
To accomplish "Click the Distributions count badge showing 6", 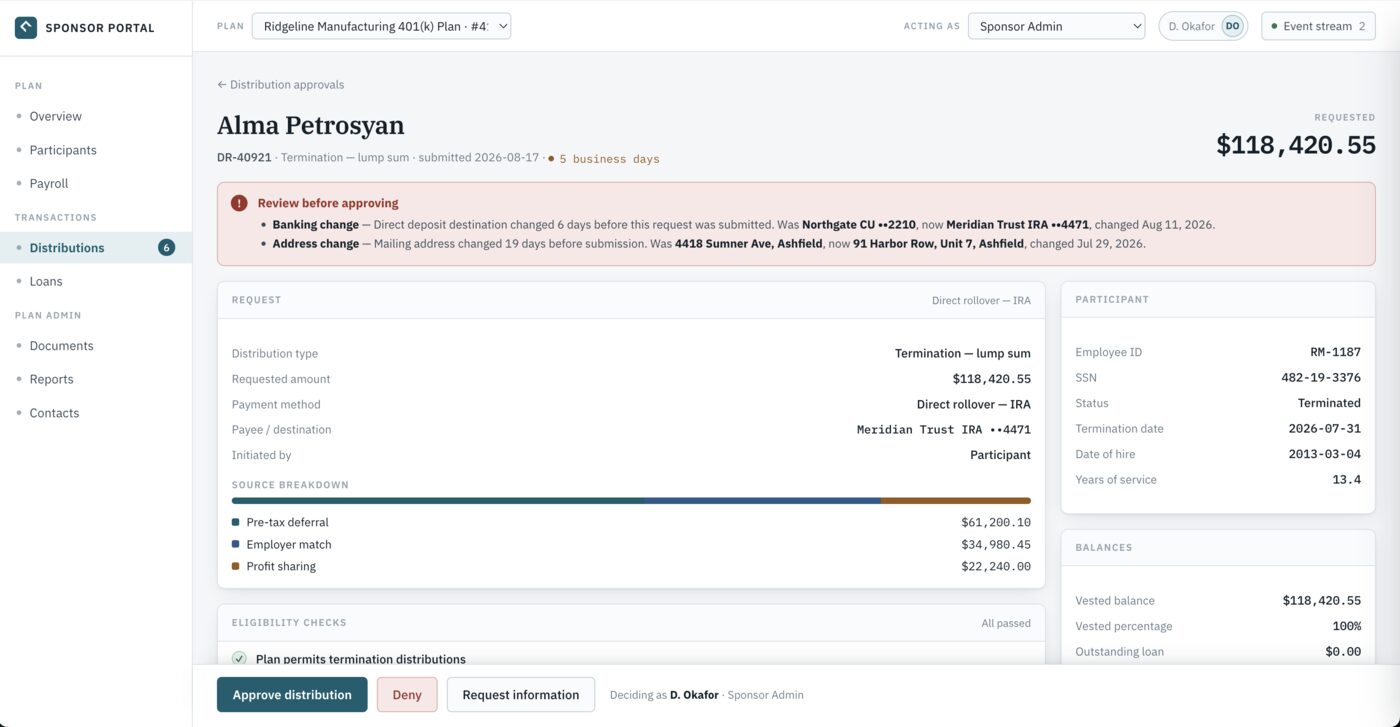I will tap(166, 247).
